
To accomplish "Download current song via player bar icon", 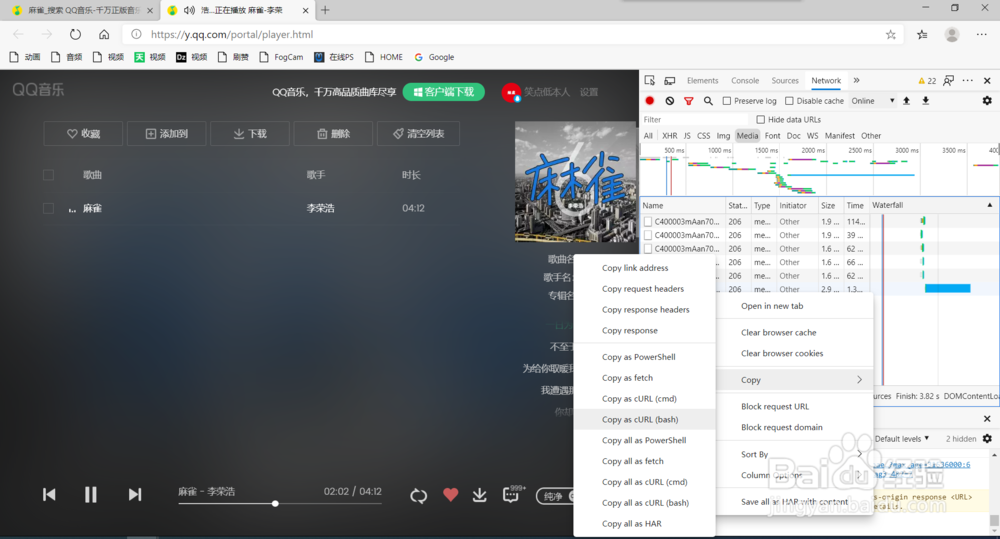I will click(480, 495).
